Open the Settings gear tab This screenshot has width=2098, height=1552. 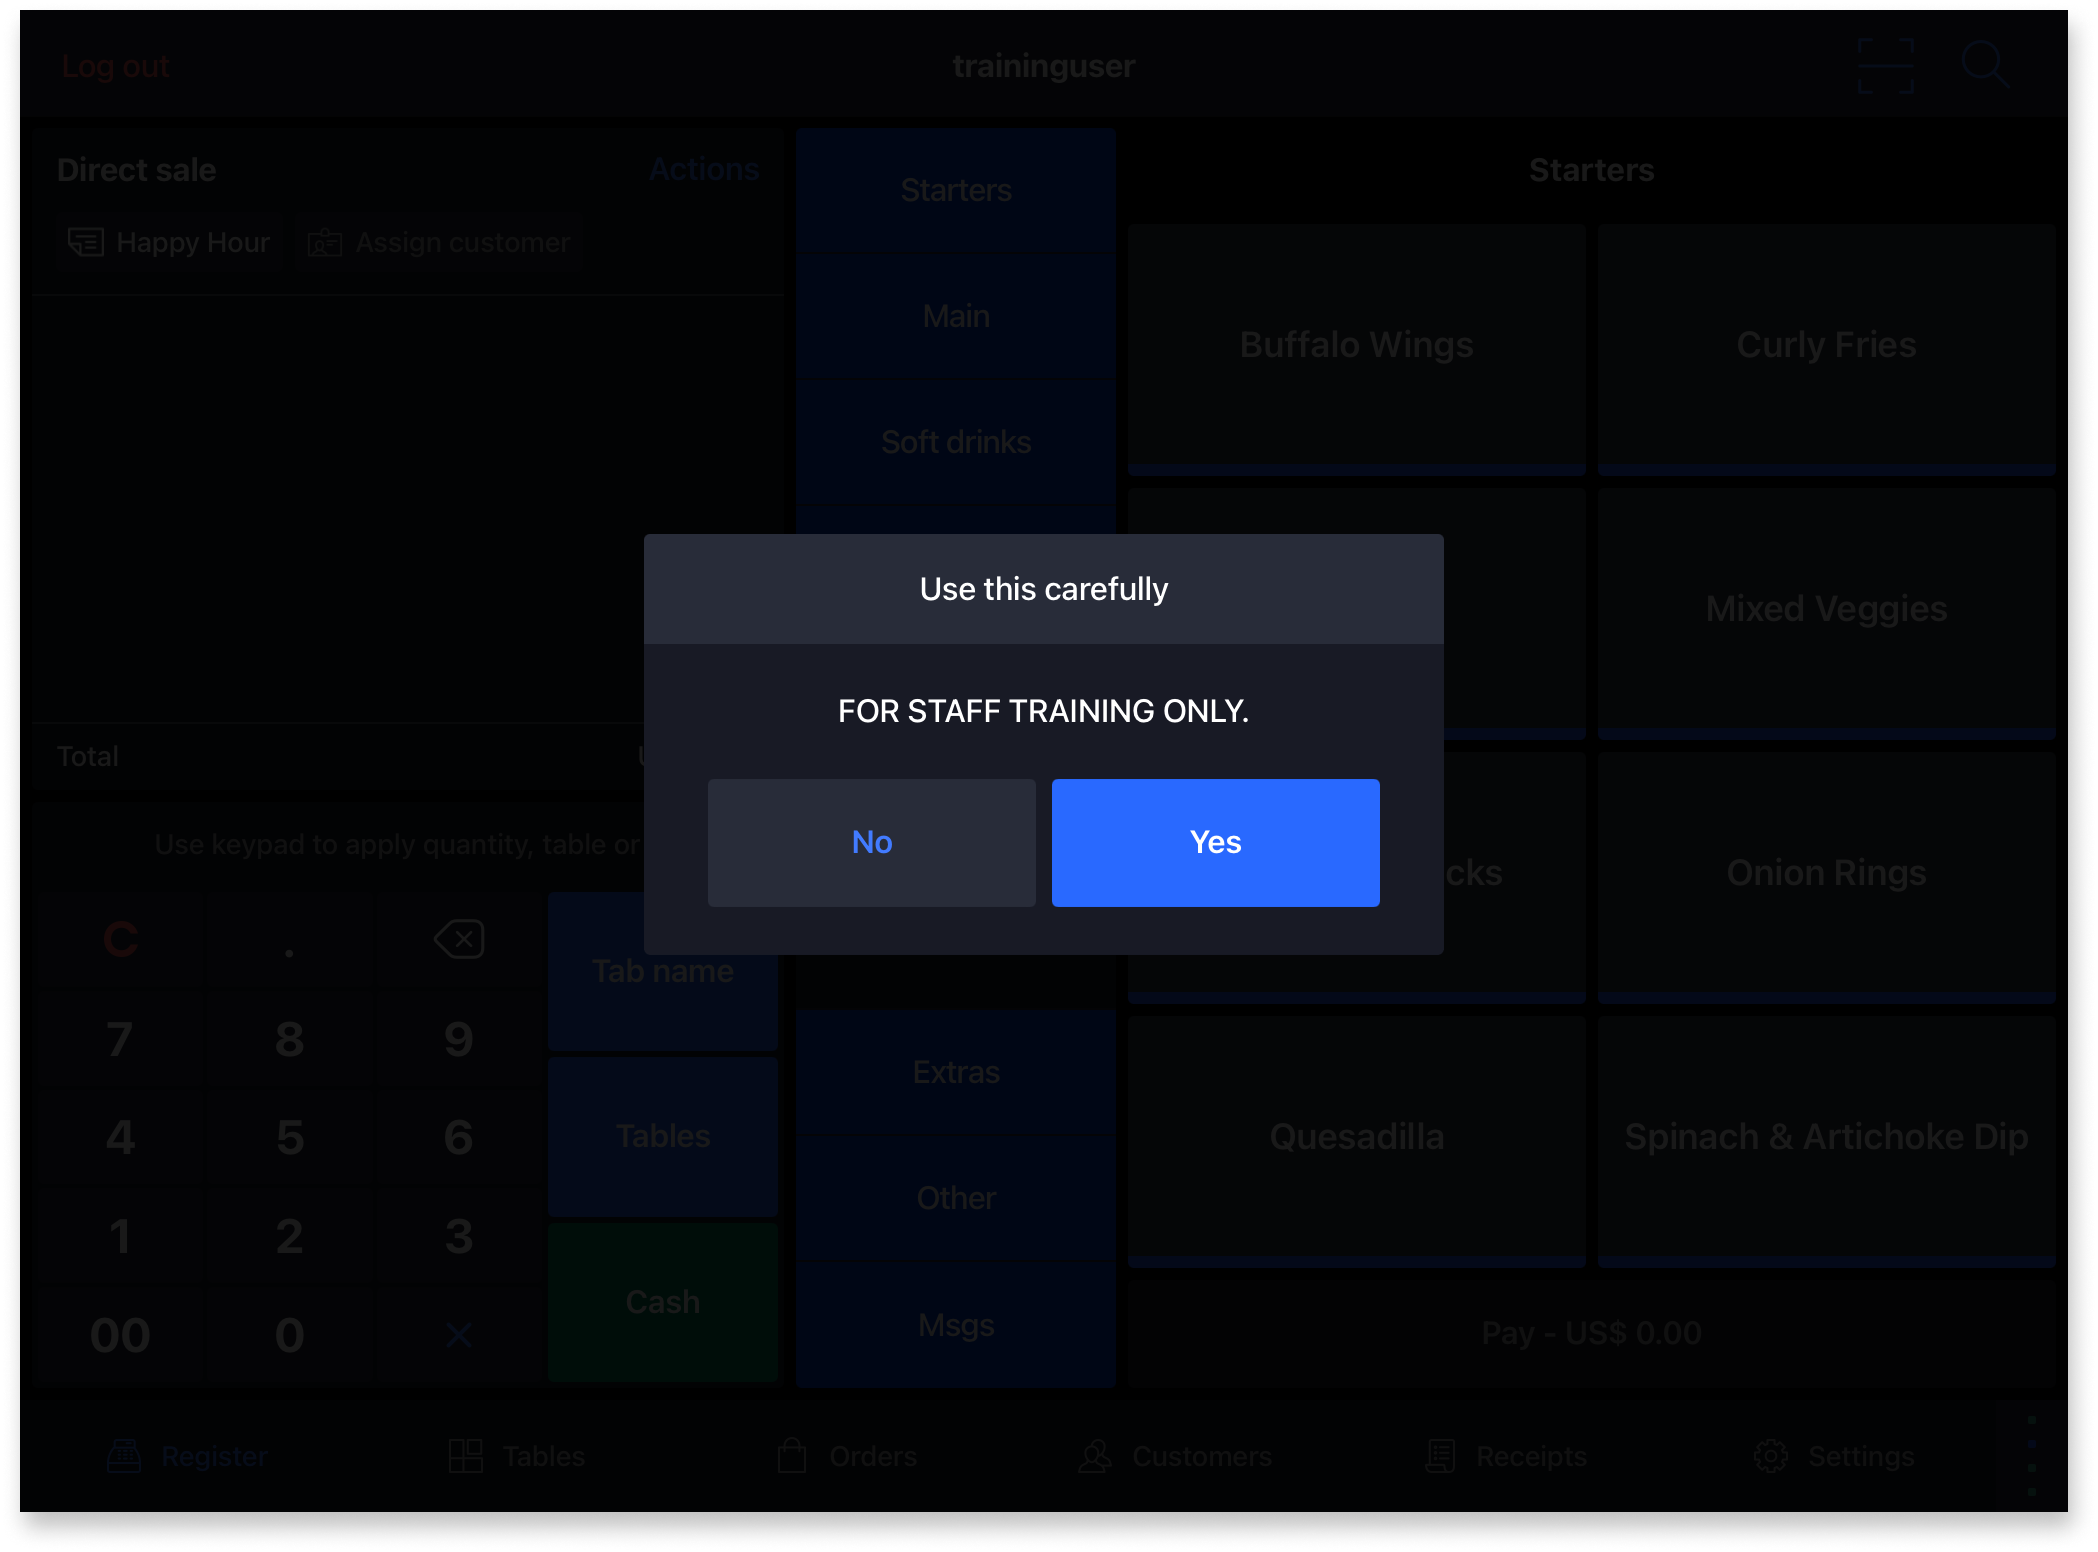(1771, 1456)
